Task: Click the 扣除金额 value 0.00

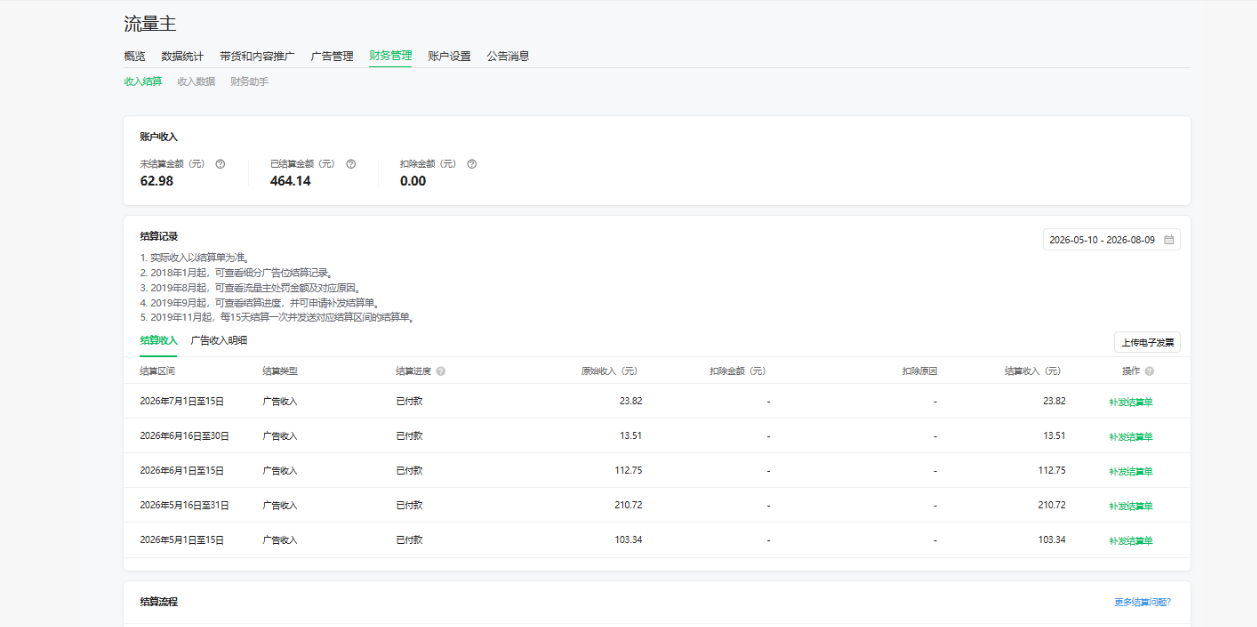Action: pos(413,181)
